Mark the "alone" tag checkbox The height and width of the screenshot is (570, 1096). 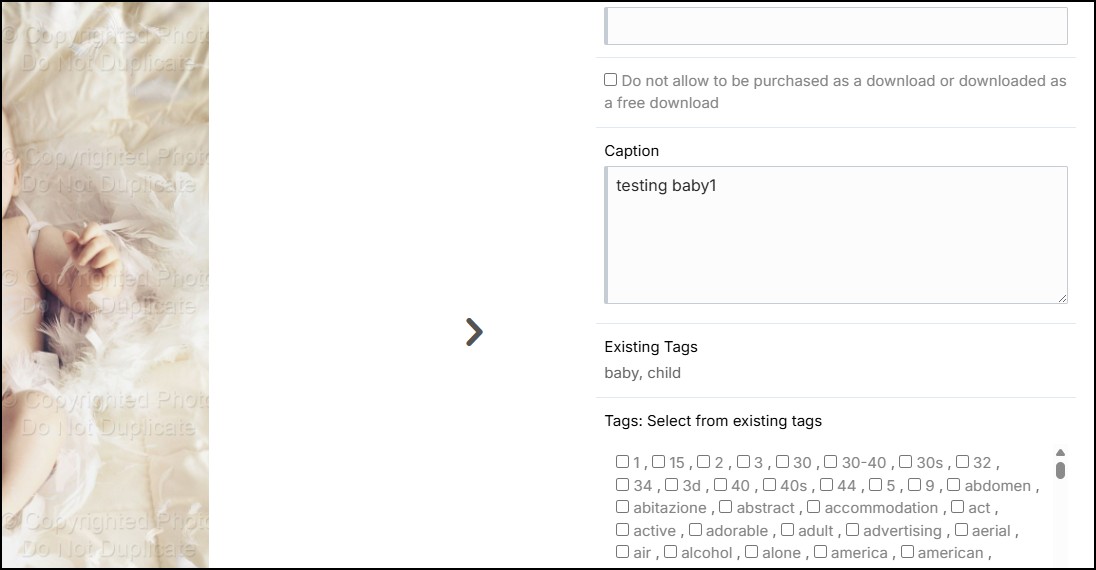pyautogui.click(x=752, y=552)
